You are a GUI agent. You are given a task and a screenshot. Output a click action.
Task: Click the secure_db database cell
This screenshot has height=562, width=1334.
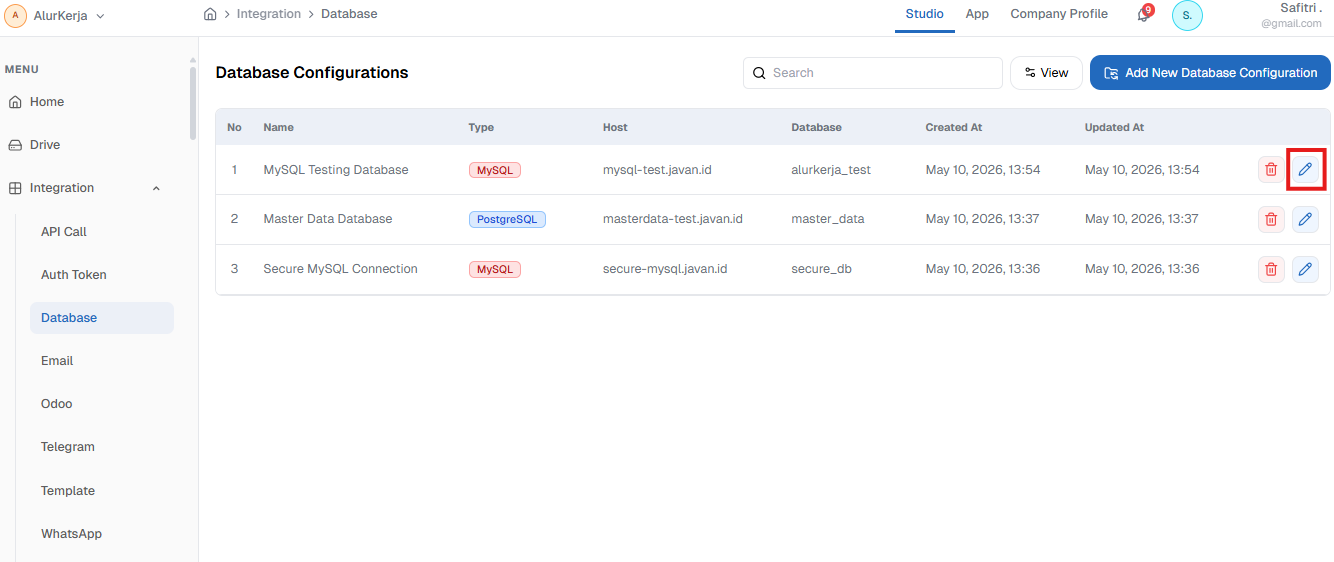[821, 269]
